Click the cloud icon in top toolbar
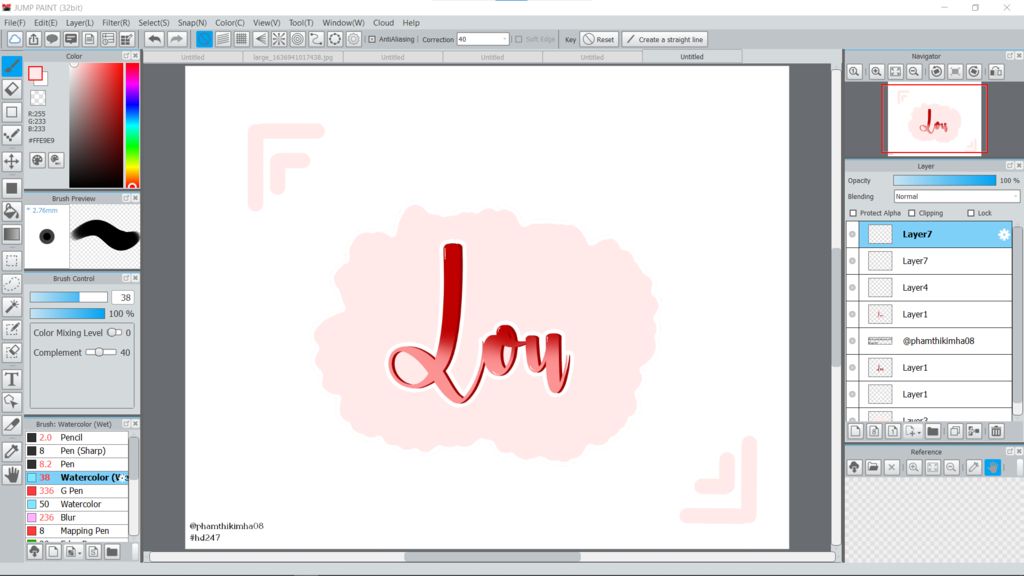 [x=14, y=39]
